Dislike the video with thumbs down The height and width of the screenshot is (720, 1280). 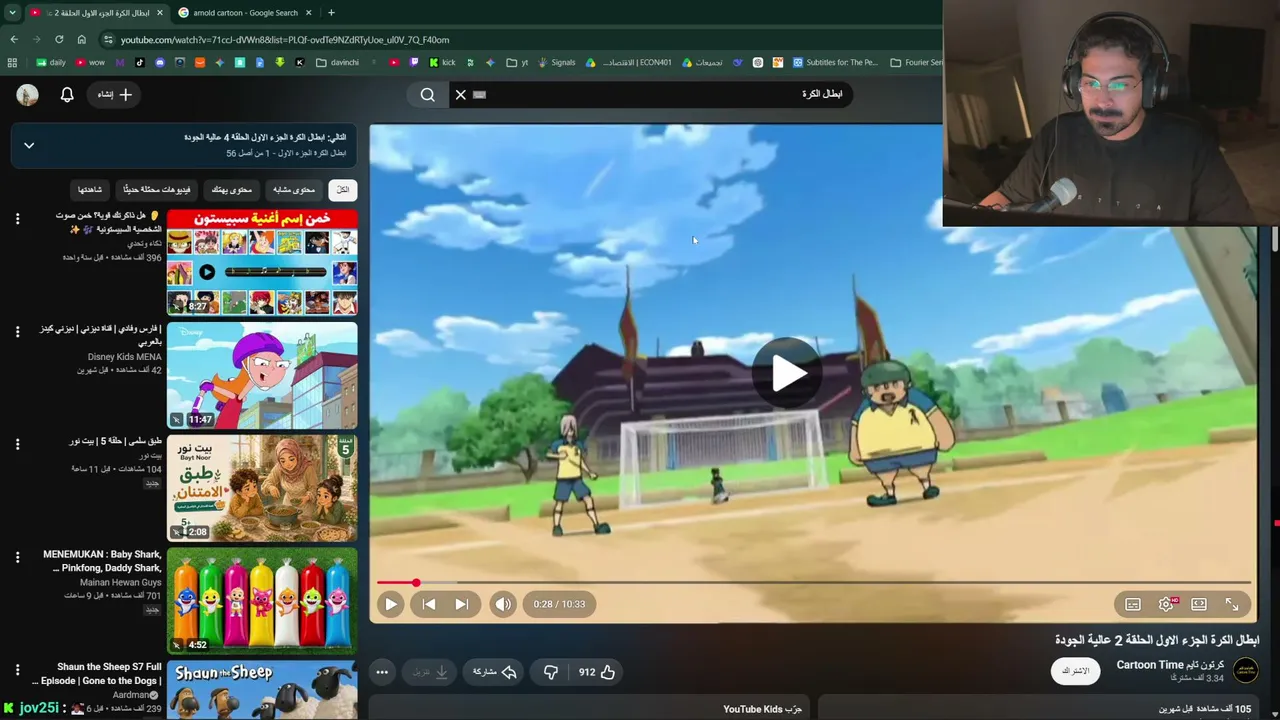click(x=551, y=672)
